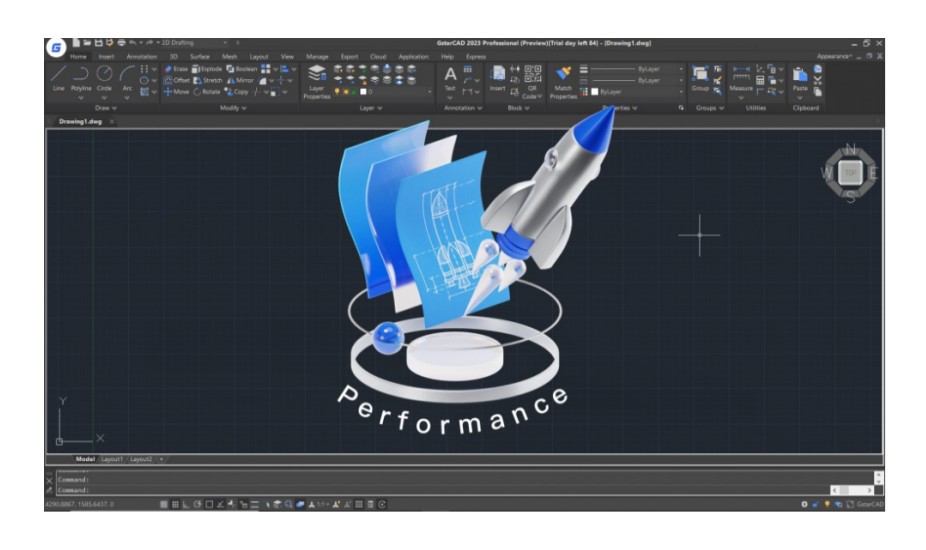The width and height of the screenshot is (926, 550).
Task: Click the Explode tool
Action: 207,69
